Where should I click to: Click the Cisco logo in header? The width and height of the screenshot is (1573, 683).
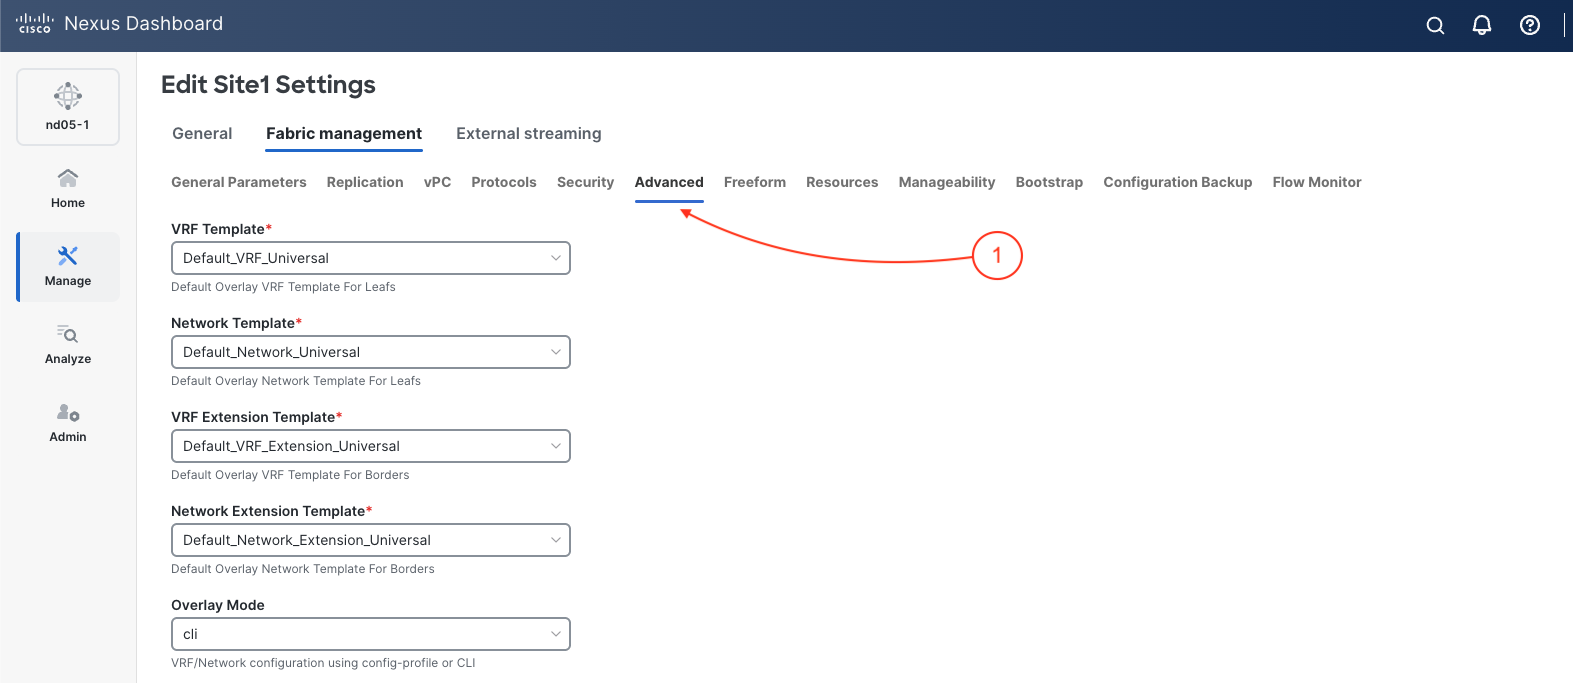coord(35,24)
